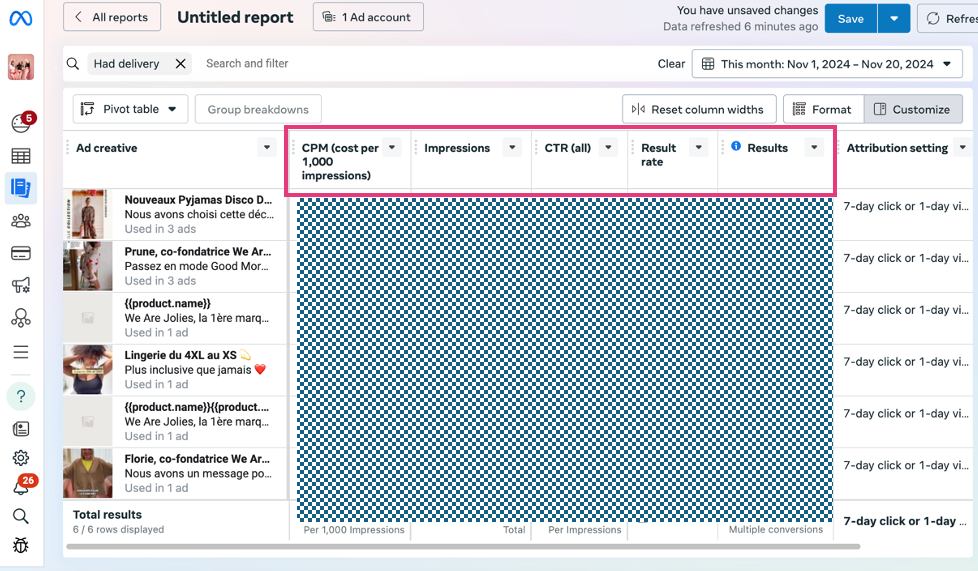Open the audiences people icon
The image size is (978, 571).
click(x=21, y=221)
